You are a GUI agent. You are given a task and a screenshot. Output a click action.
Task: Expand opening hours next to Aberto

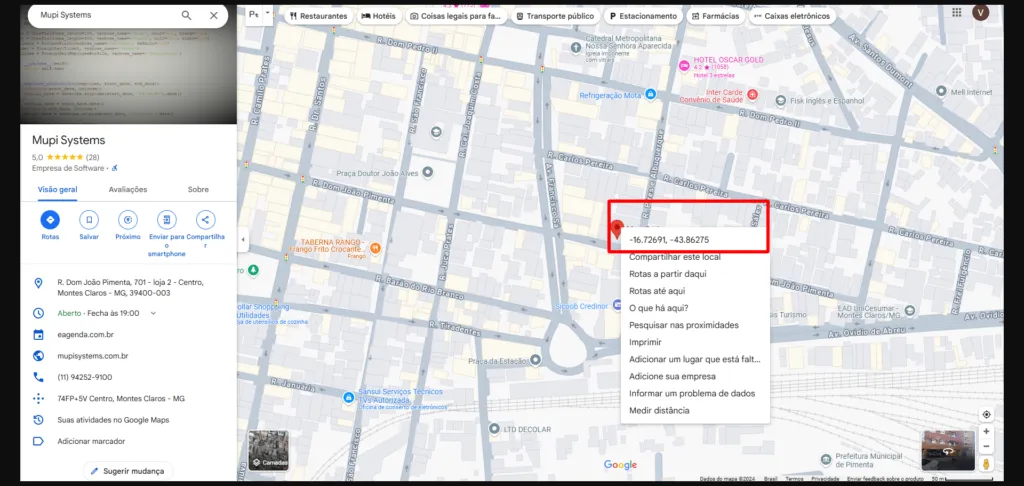tap(153, 313)
